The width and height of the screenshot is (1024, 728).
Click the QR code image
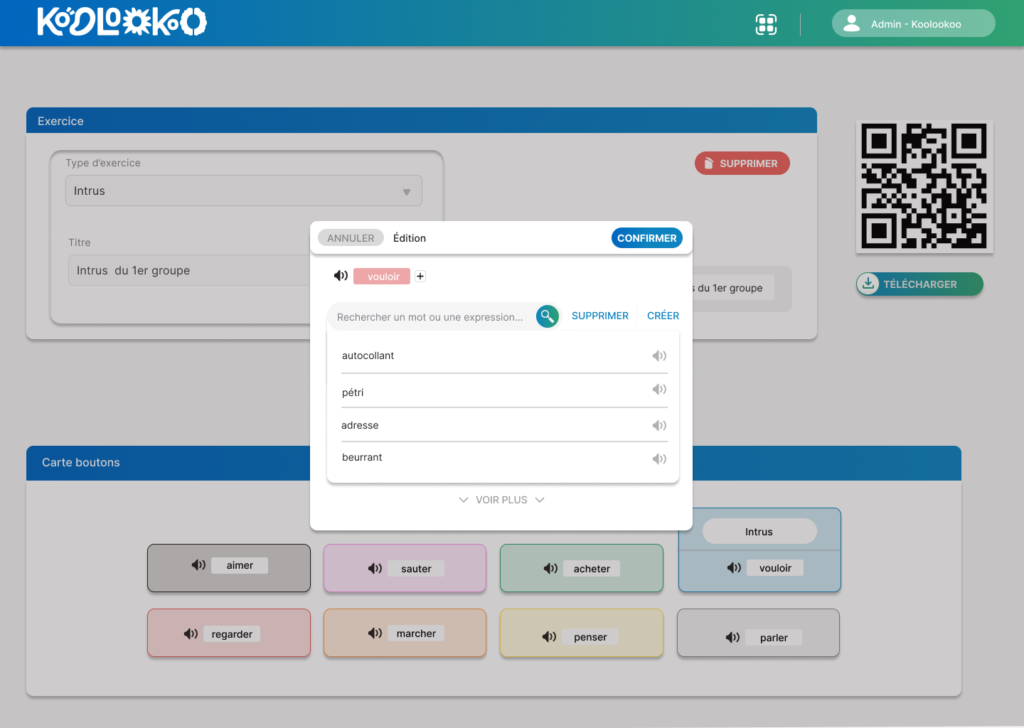tap(923, 187)
